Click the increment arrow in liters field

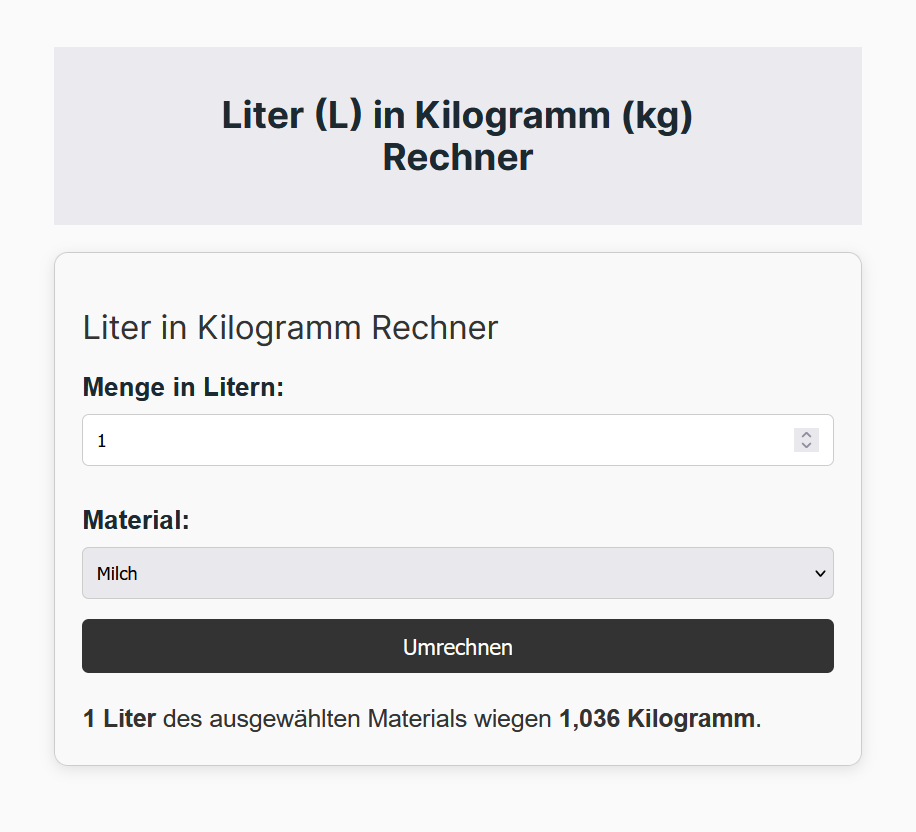[x=806, y=435]
